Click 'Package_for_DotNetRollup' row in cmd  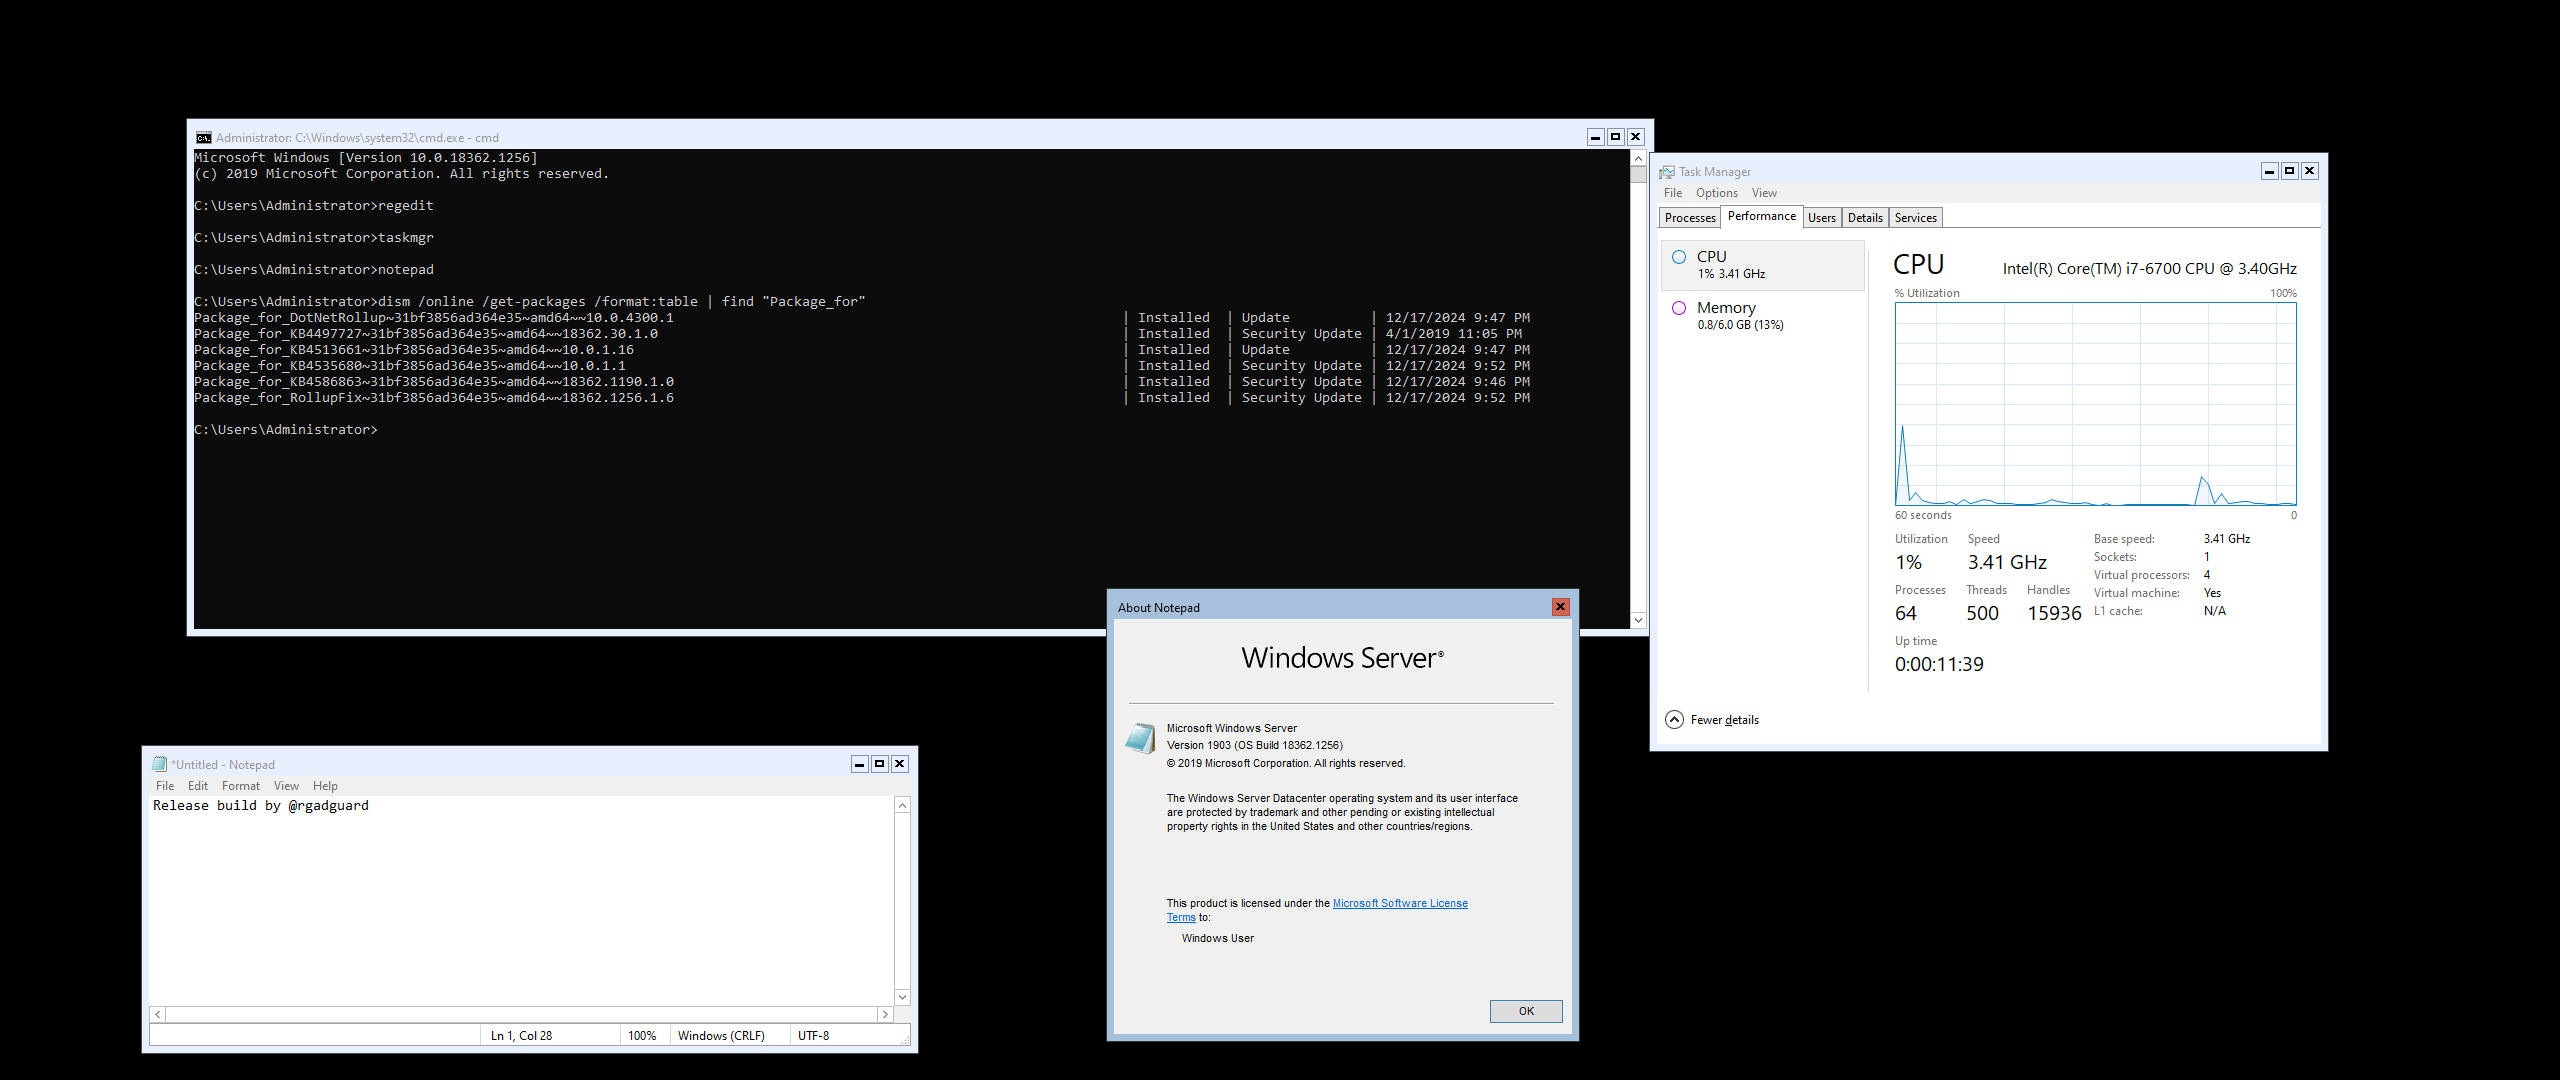pos(861,318)
